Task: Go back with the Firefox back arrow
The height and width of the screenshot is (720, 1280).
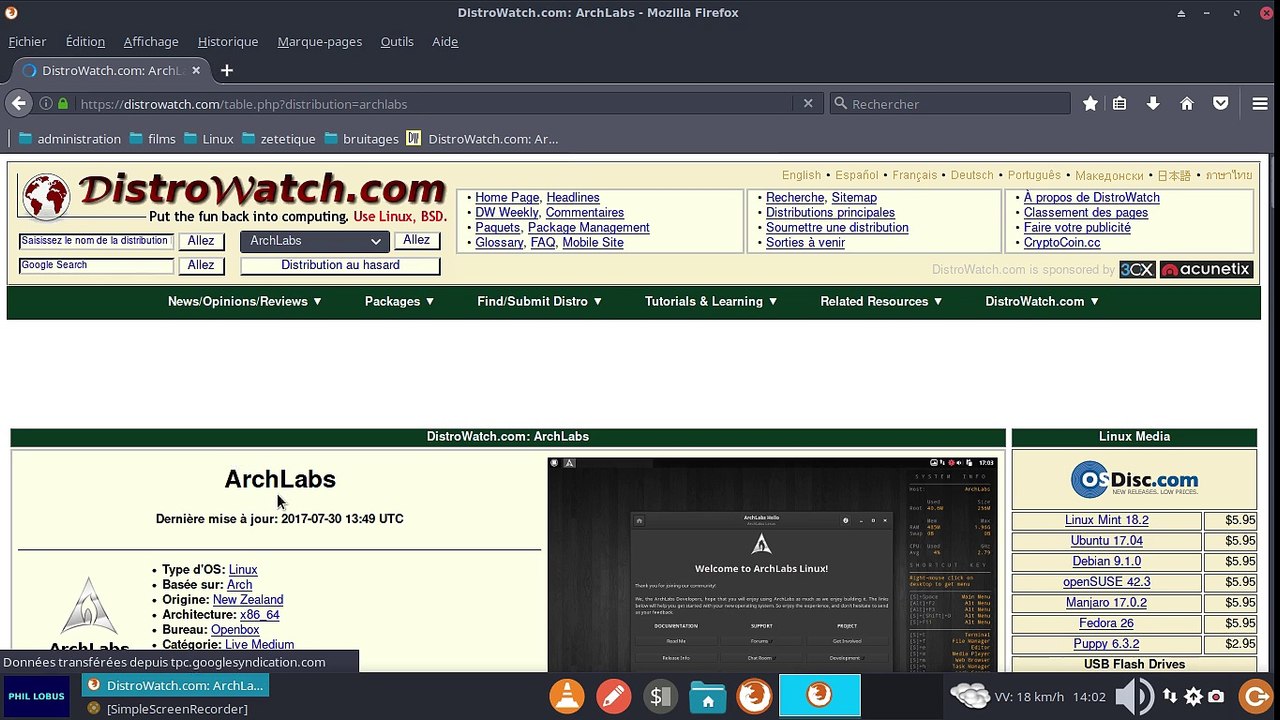Action: (18, 103)
